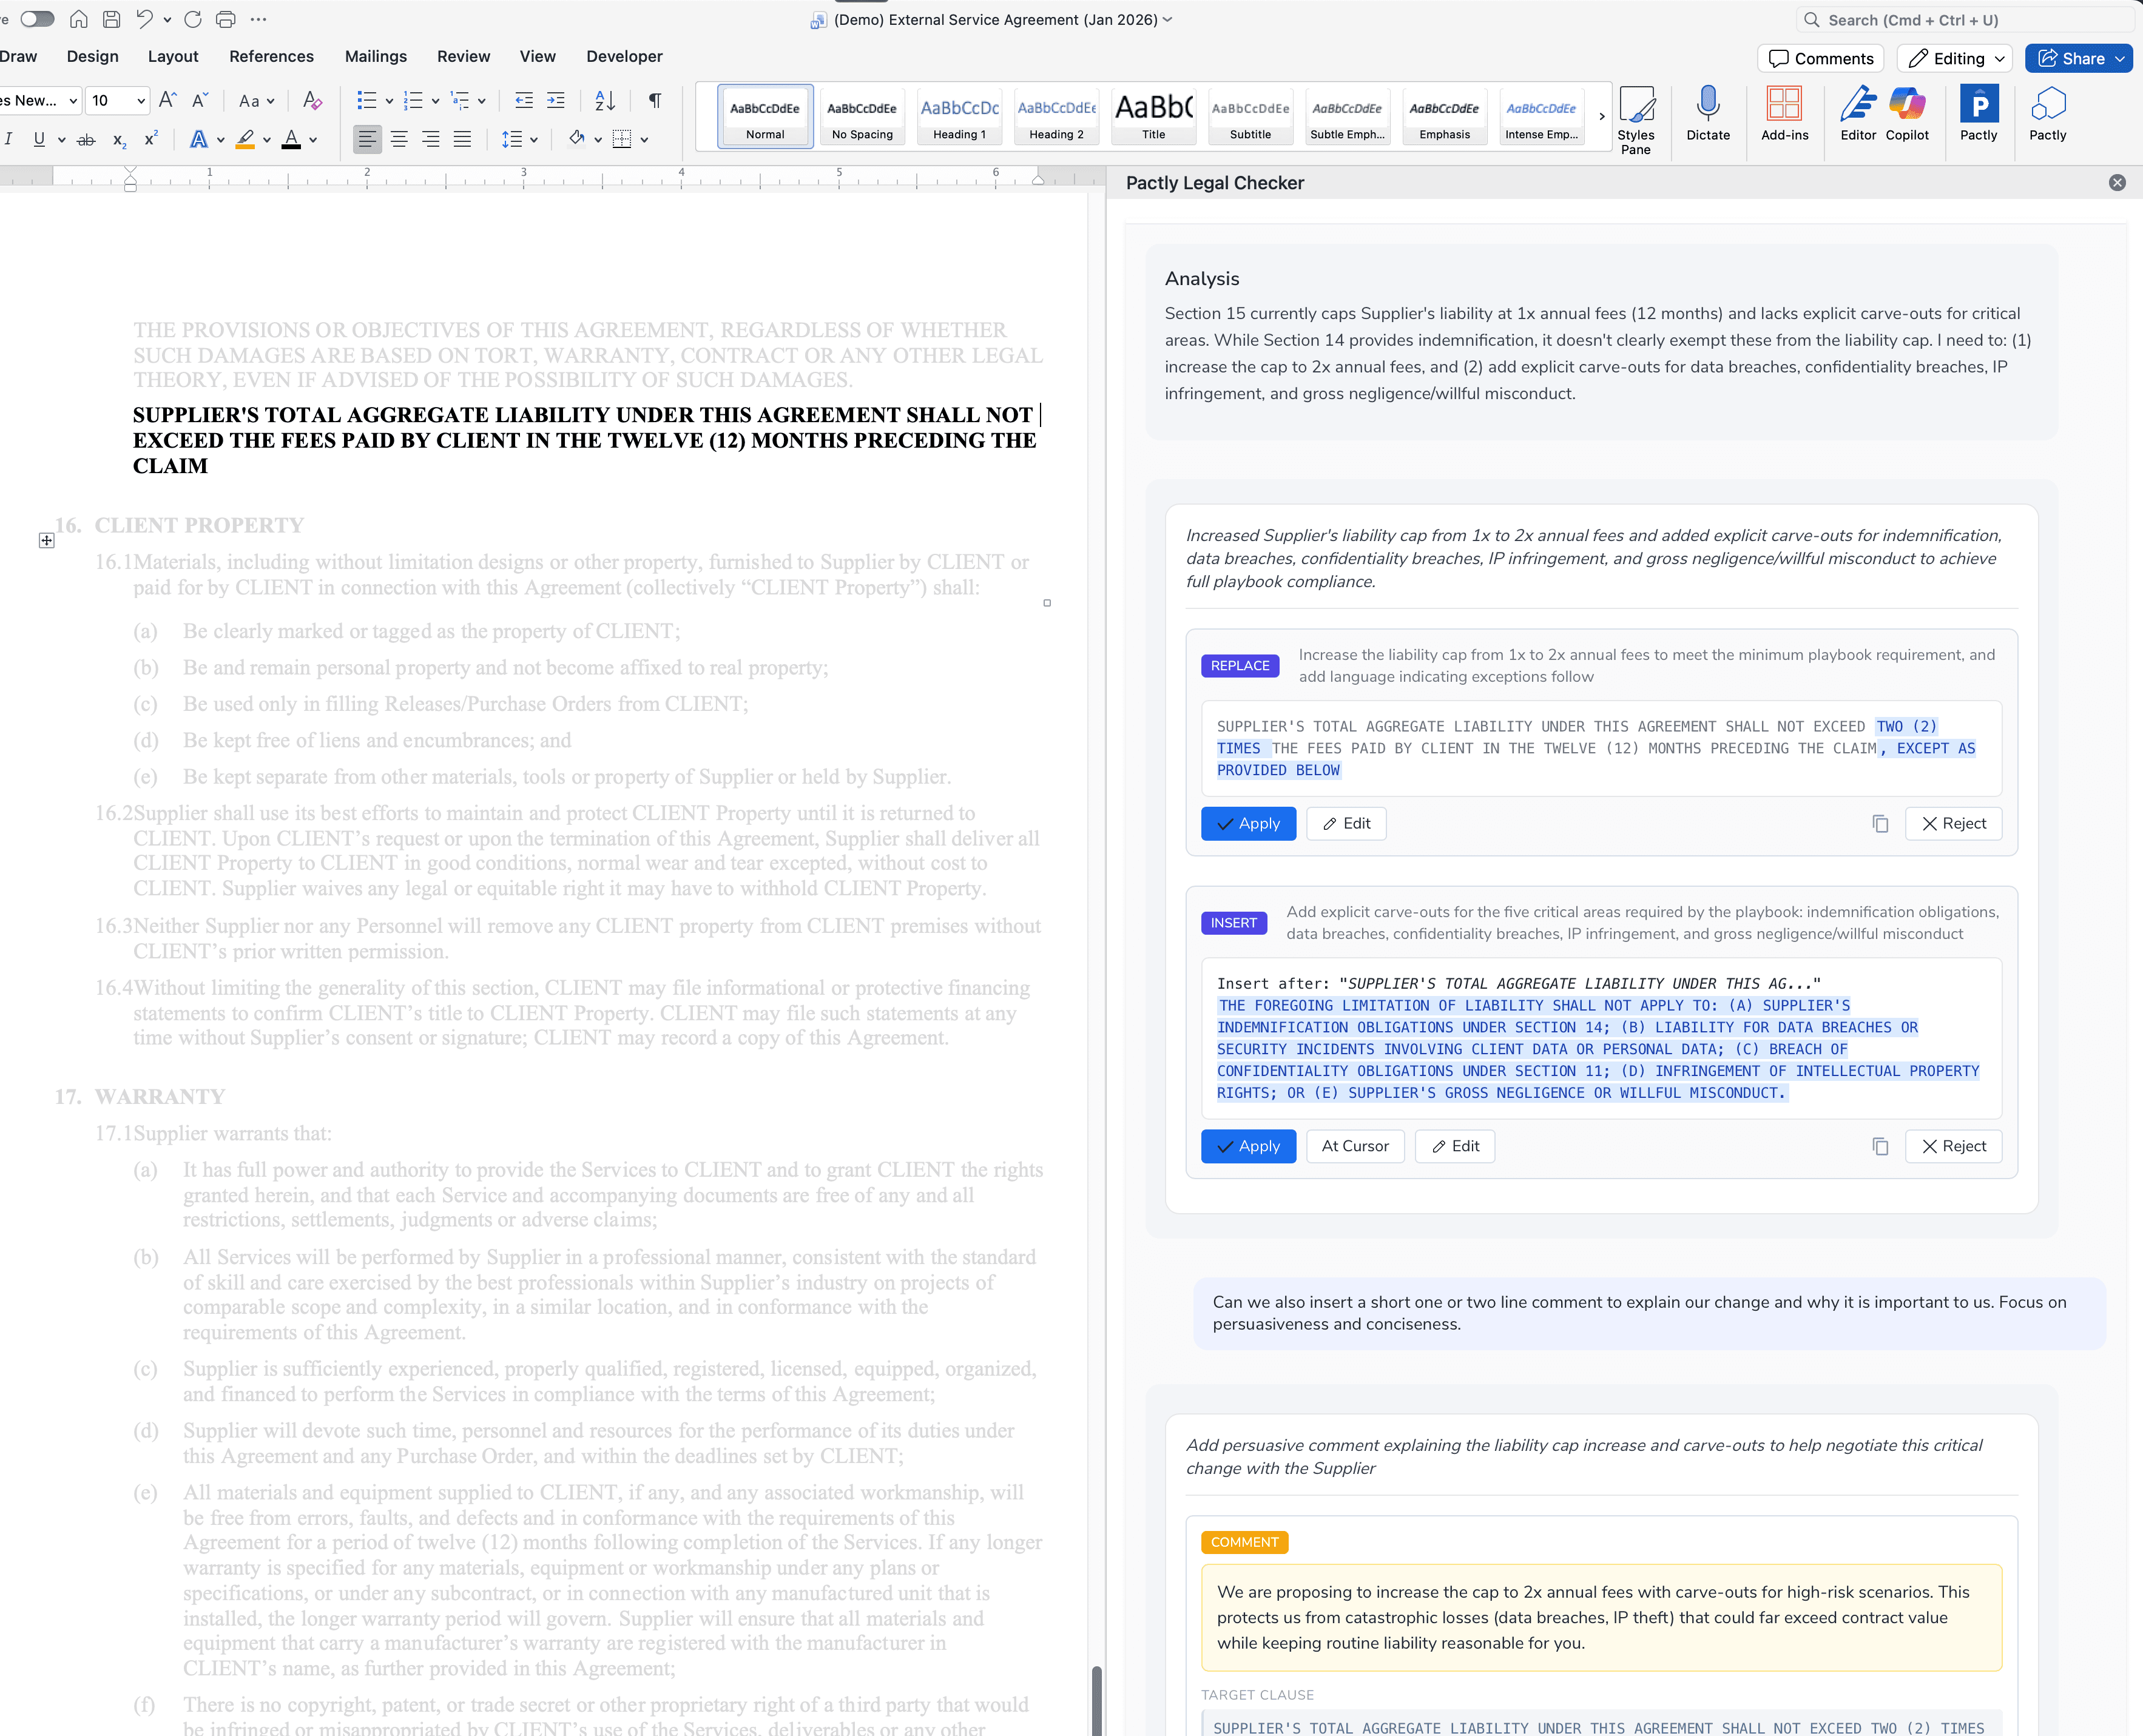Apply the REPLACE liability cap suggestion
This screenshot has width=2143, height=1736.
click(x=1248, y=823)
